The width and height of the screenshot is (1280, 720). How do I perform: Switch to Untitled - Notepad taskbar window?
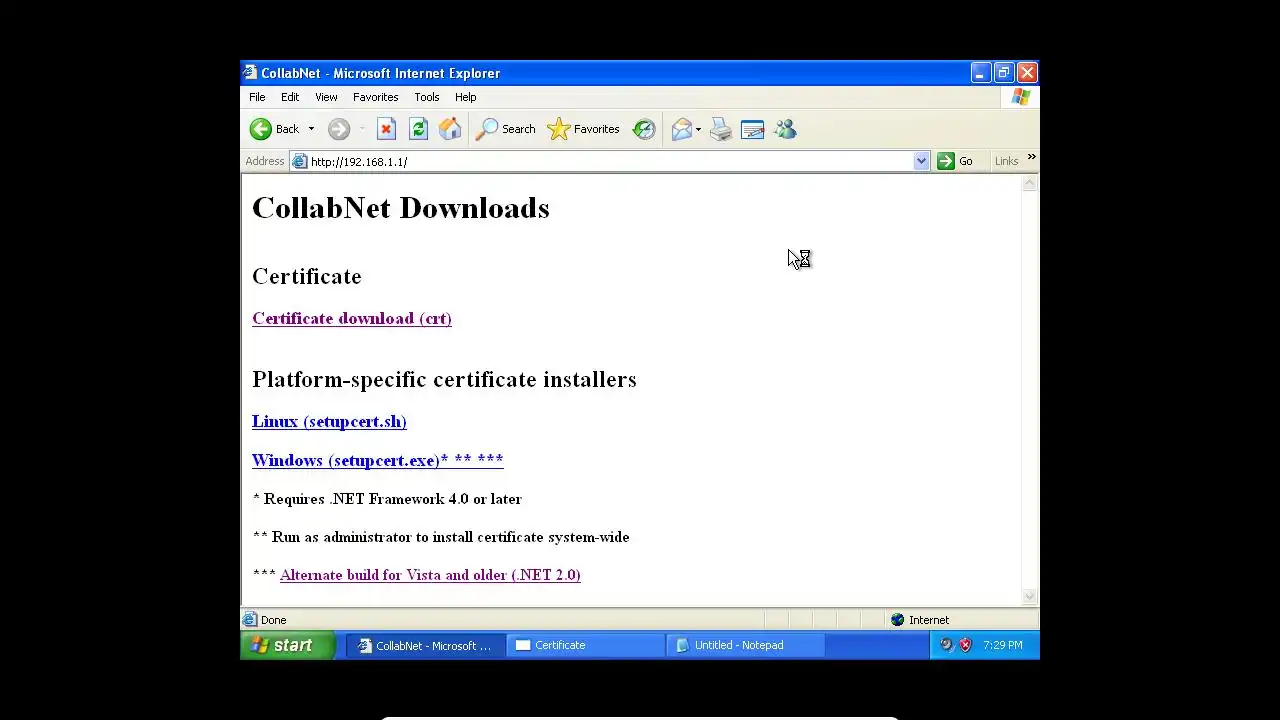pos(745,645)
